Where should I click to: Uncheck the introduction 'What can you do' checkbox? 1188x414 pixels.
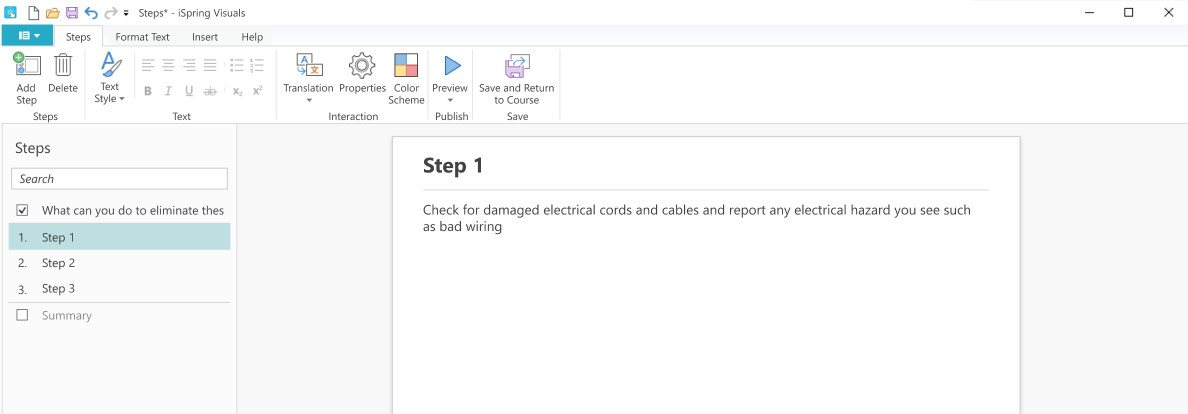[x=22, y=210]
